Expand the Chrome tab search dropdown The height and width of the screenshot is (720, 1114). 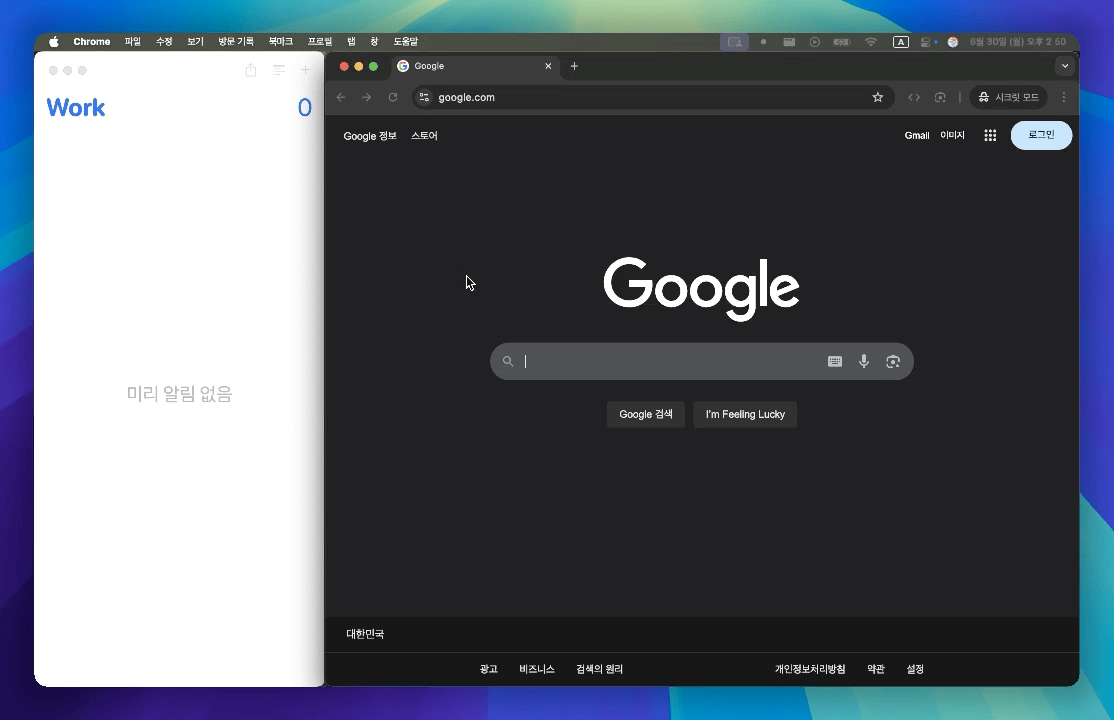point(1064,66)
